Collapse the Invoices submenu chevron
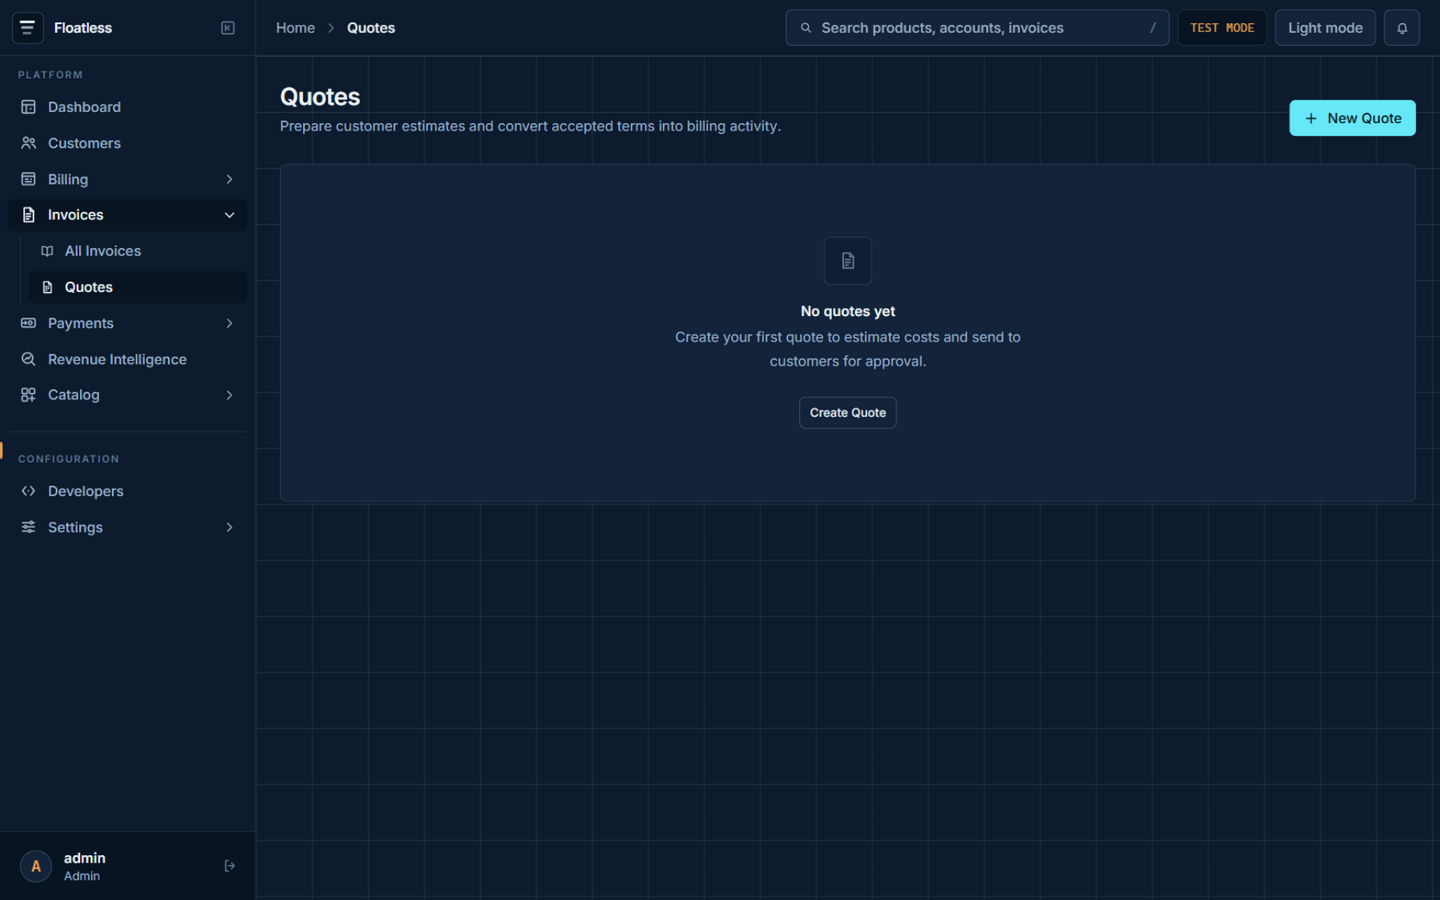This screenshot has height=900, width=1440. tap(229, 215)
